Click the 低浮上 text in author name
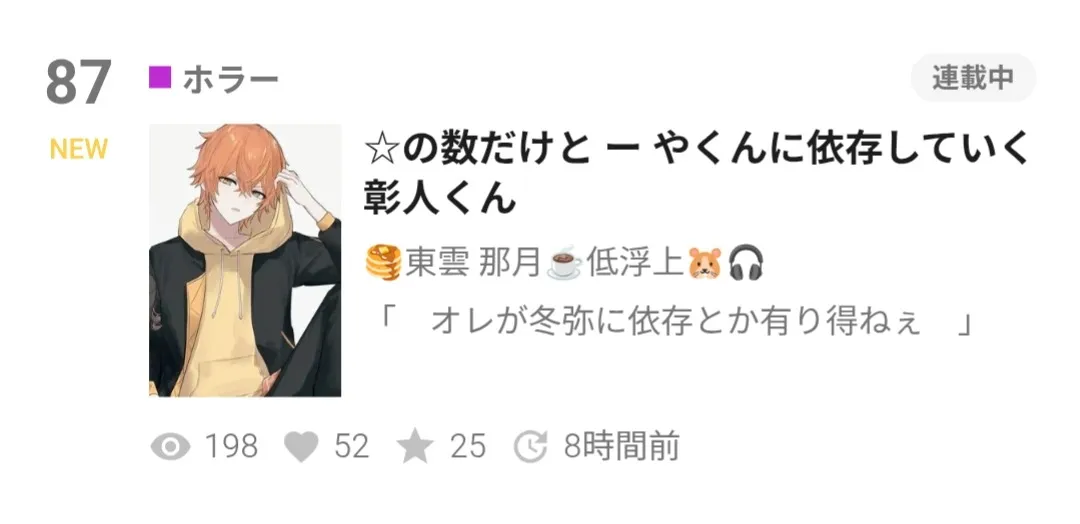This screenshot has height=524, width=1080. [634, 264]
